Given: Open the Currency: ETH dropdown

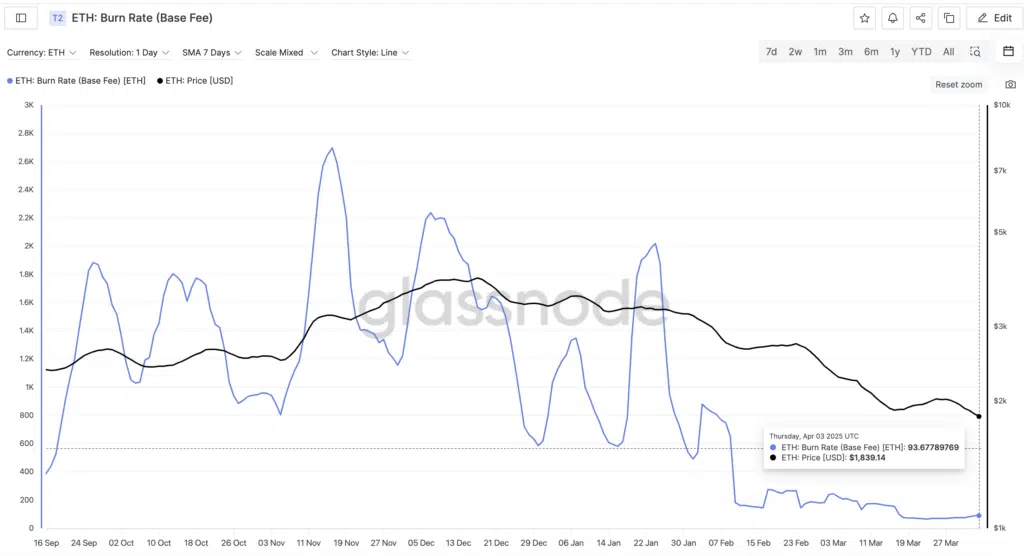Looking at the screenshot, I should [x=42, y=52].
